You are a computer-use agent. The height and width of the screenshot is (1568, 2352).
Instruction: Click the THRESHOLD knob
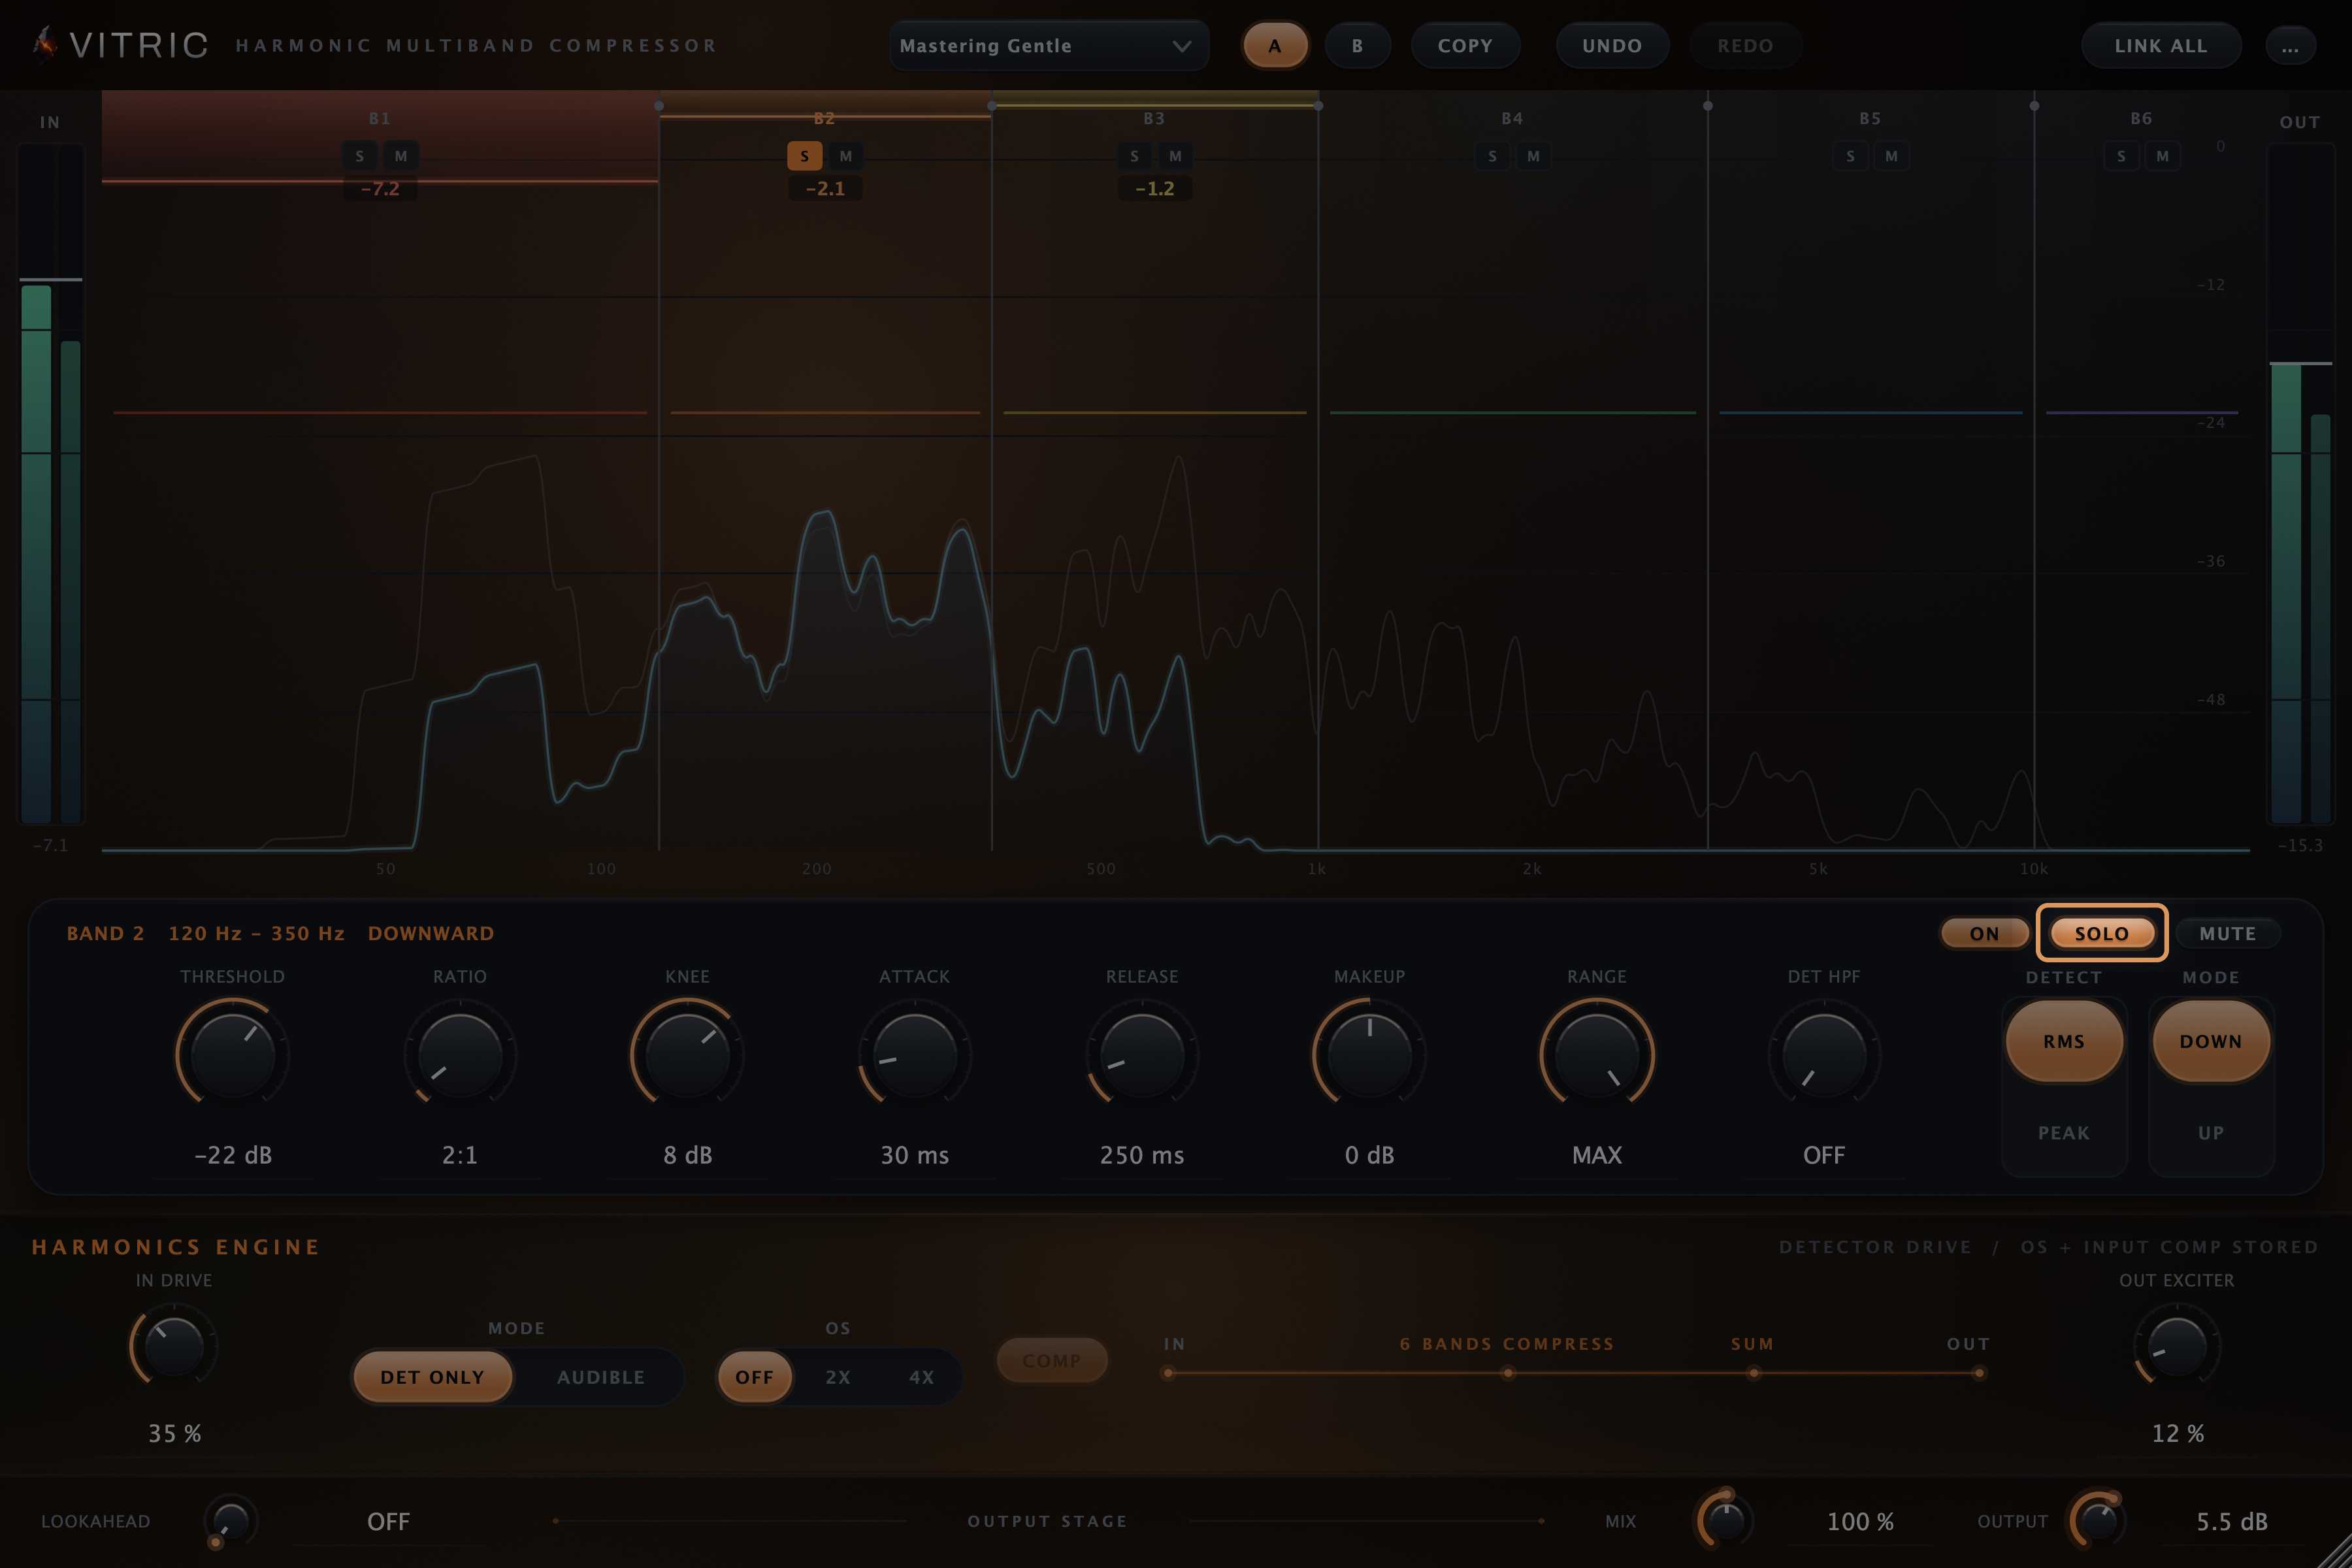click(232, 1054)
